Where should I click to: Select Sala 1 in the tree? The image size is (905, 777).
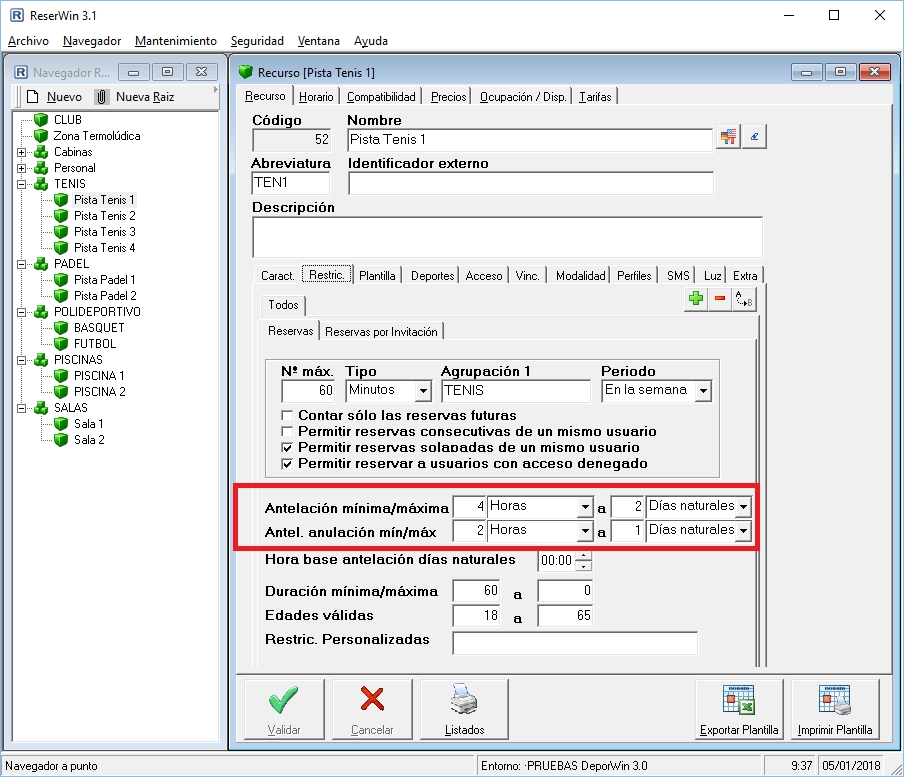point(88,424)
